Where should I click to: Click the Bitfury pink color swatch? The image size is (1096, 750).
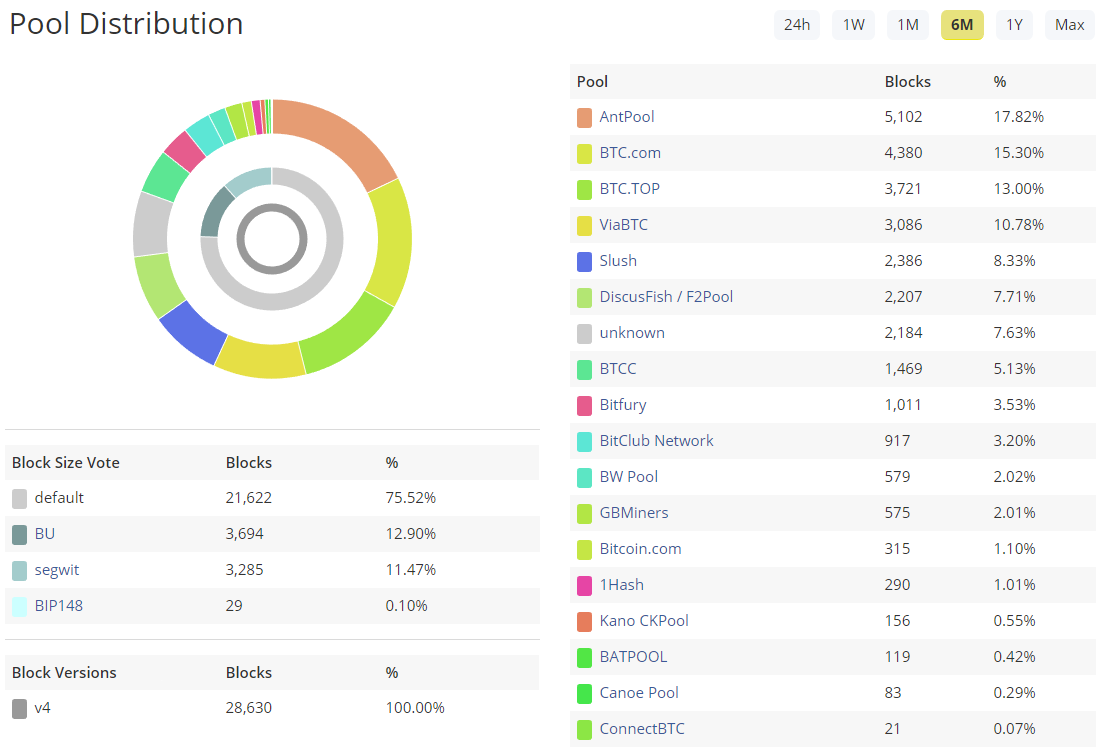tap(585, 405)
